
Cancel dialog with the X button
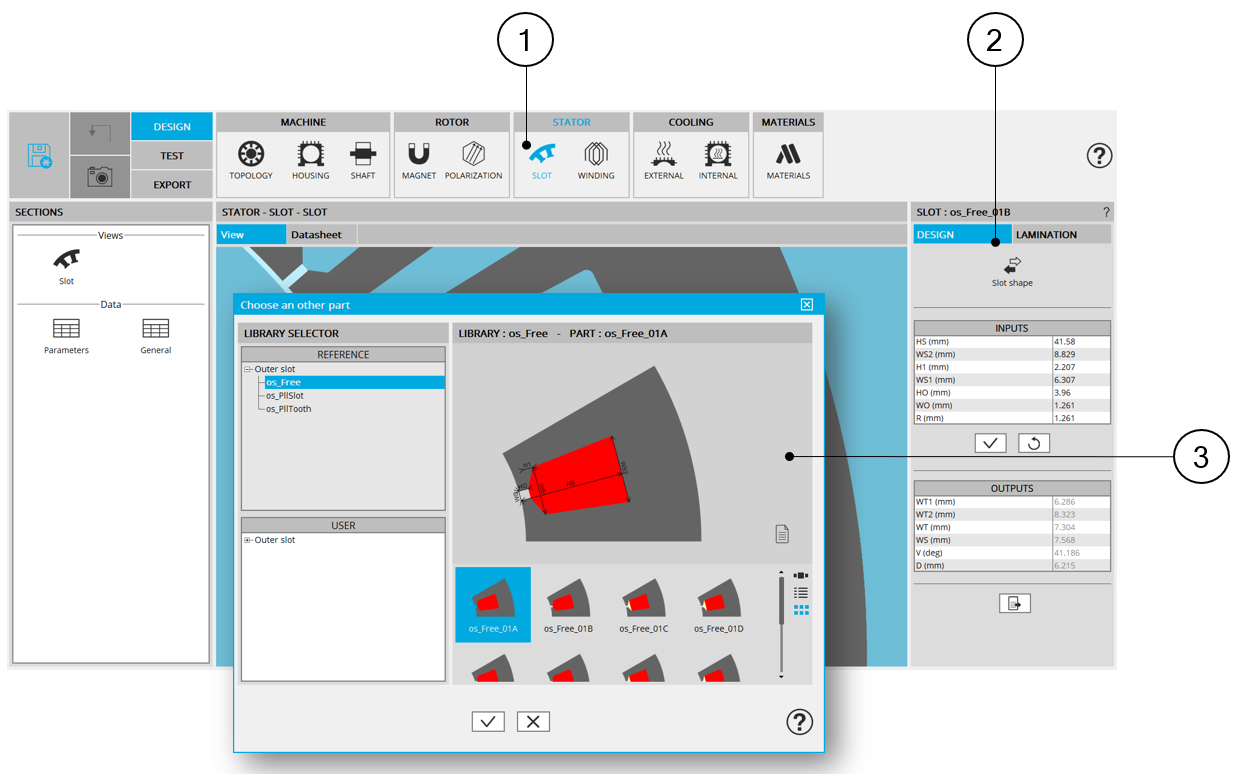coord(533,722)
